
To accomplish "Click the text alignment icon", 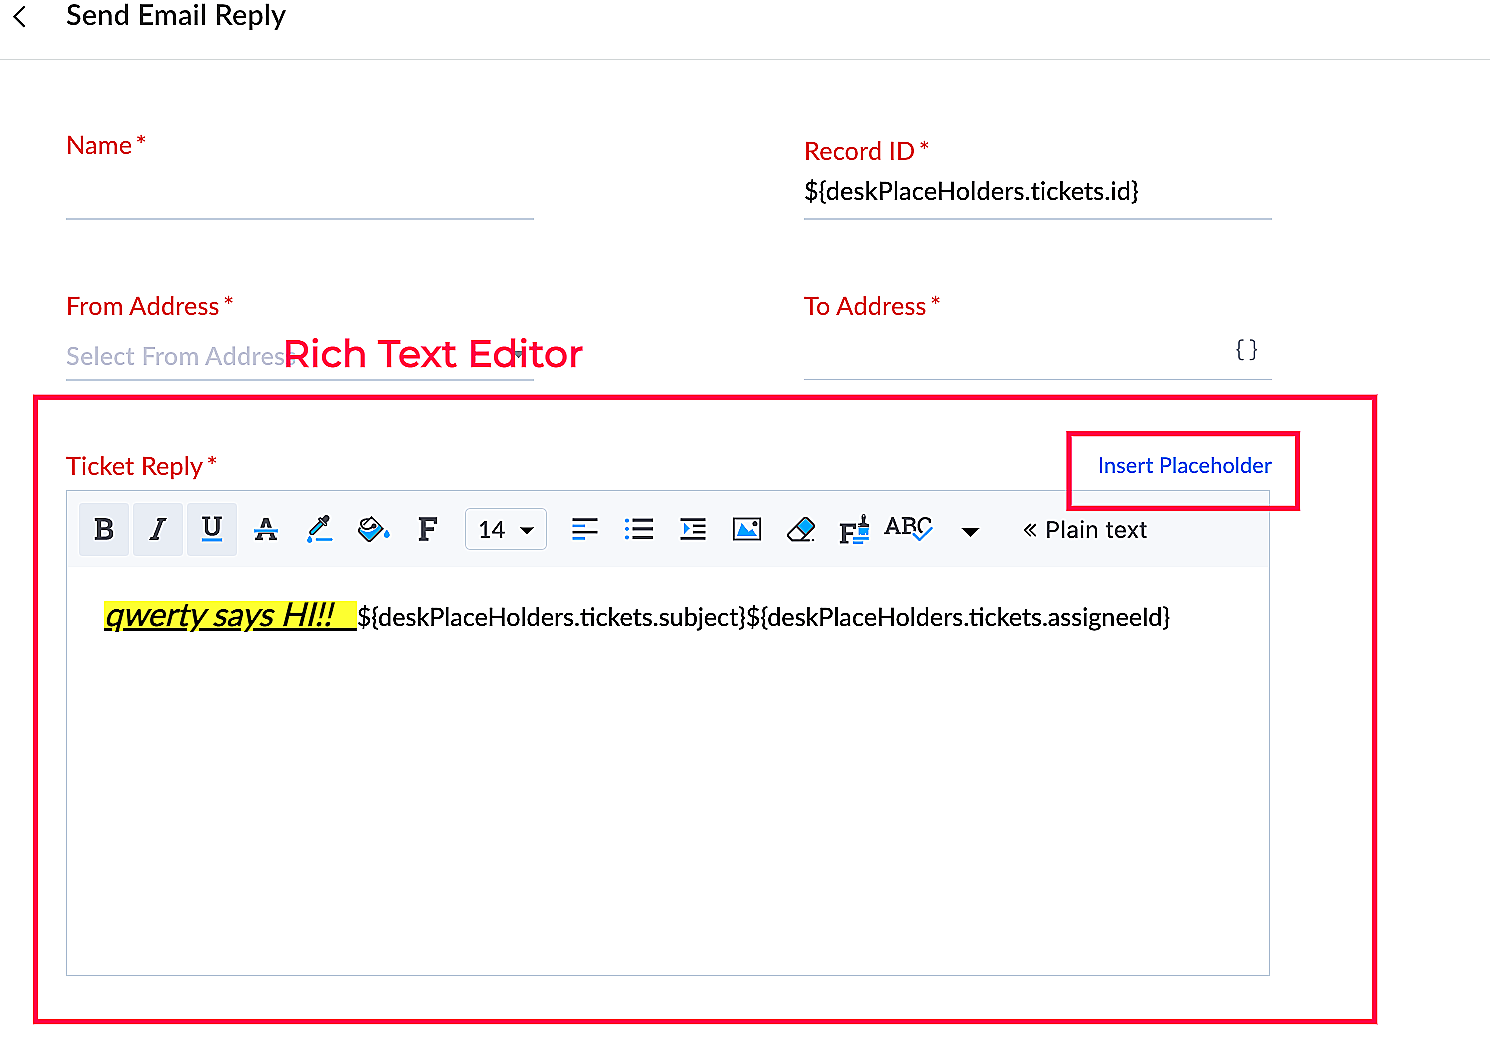I will tap(584, 529).
